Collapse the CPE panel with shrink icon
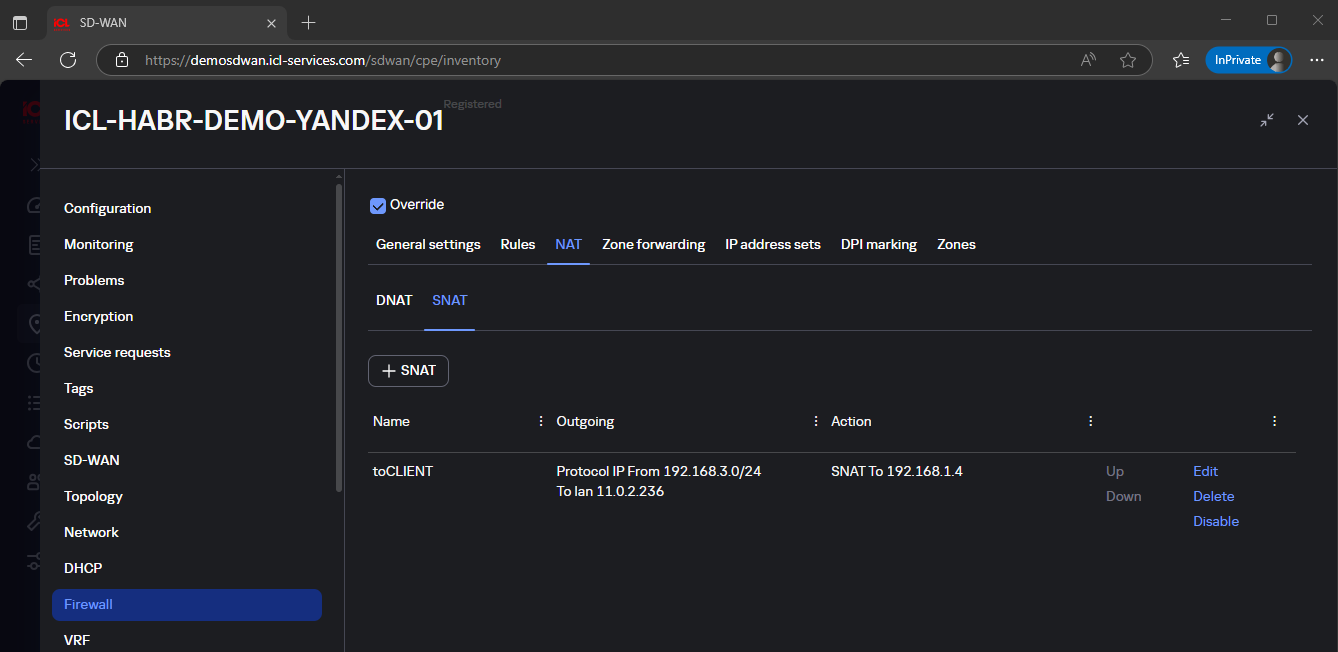Viewport: 1338px width, 652px height. [x=1267, y=120]
